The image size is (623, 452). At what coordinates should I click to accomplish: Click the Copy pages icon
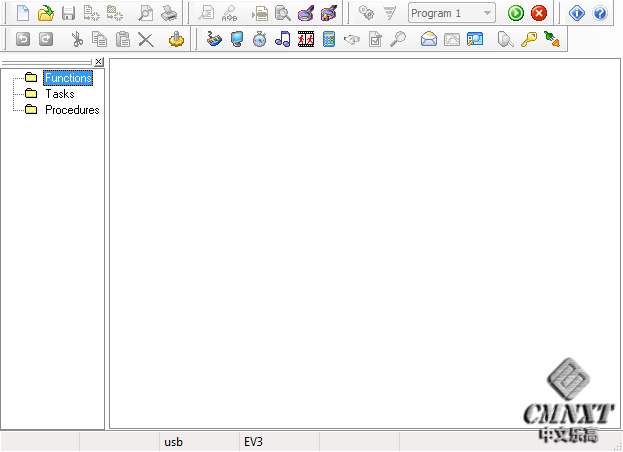coord(99,39)
